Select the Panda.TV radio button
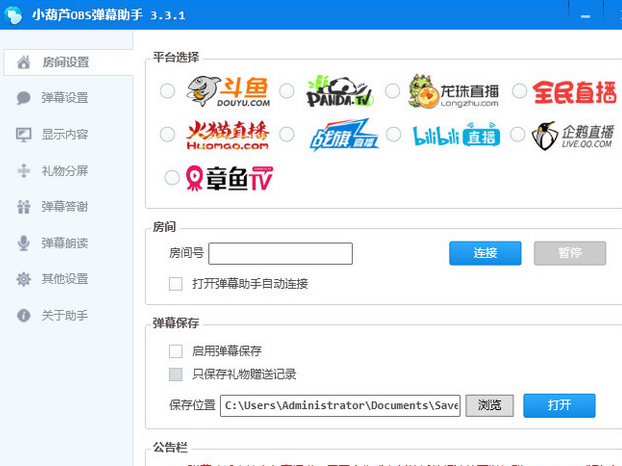The image size is (622, 466). pyautogui.click(x=286, y=91)
